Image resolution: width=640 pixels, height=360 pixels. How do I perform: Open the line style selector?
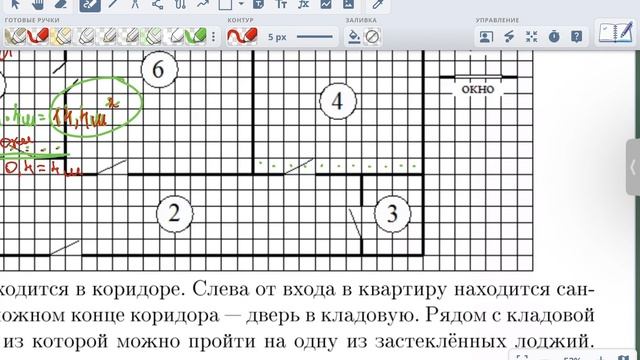click(314, 37)
